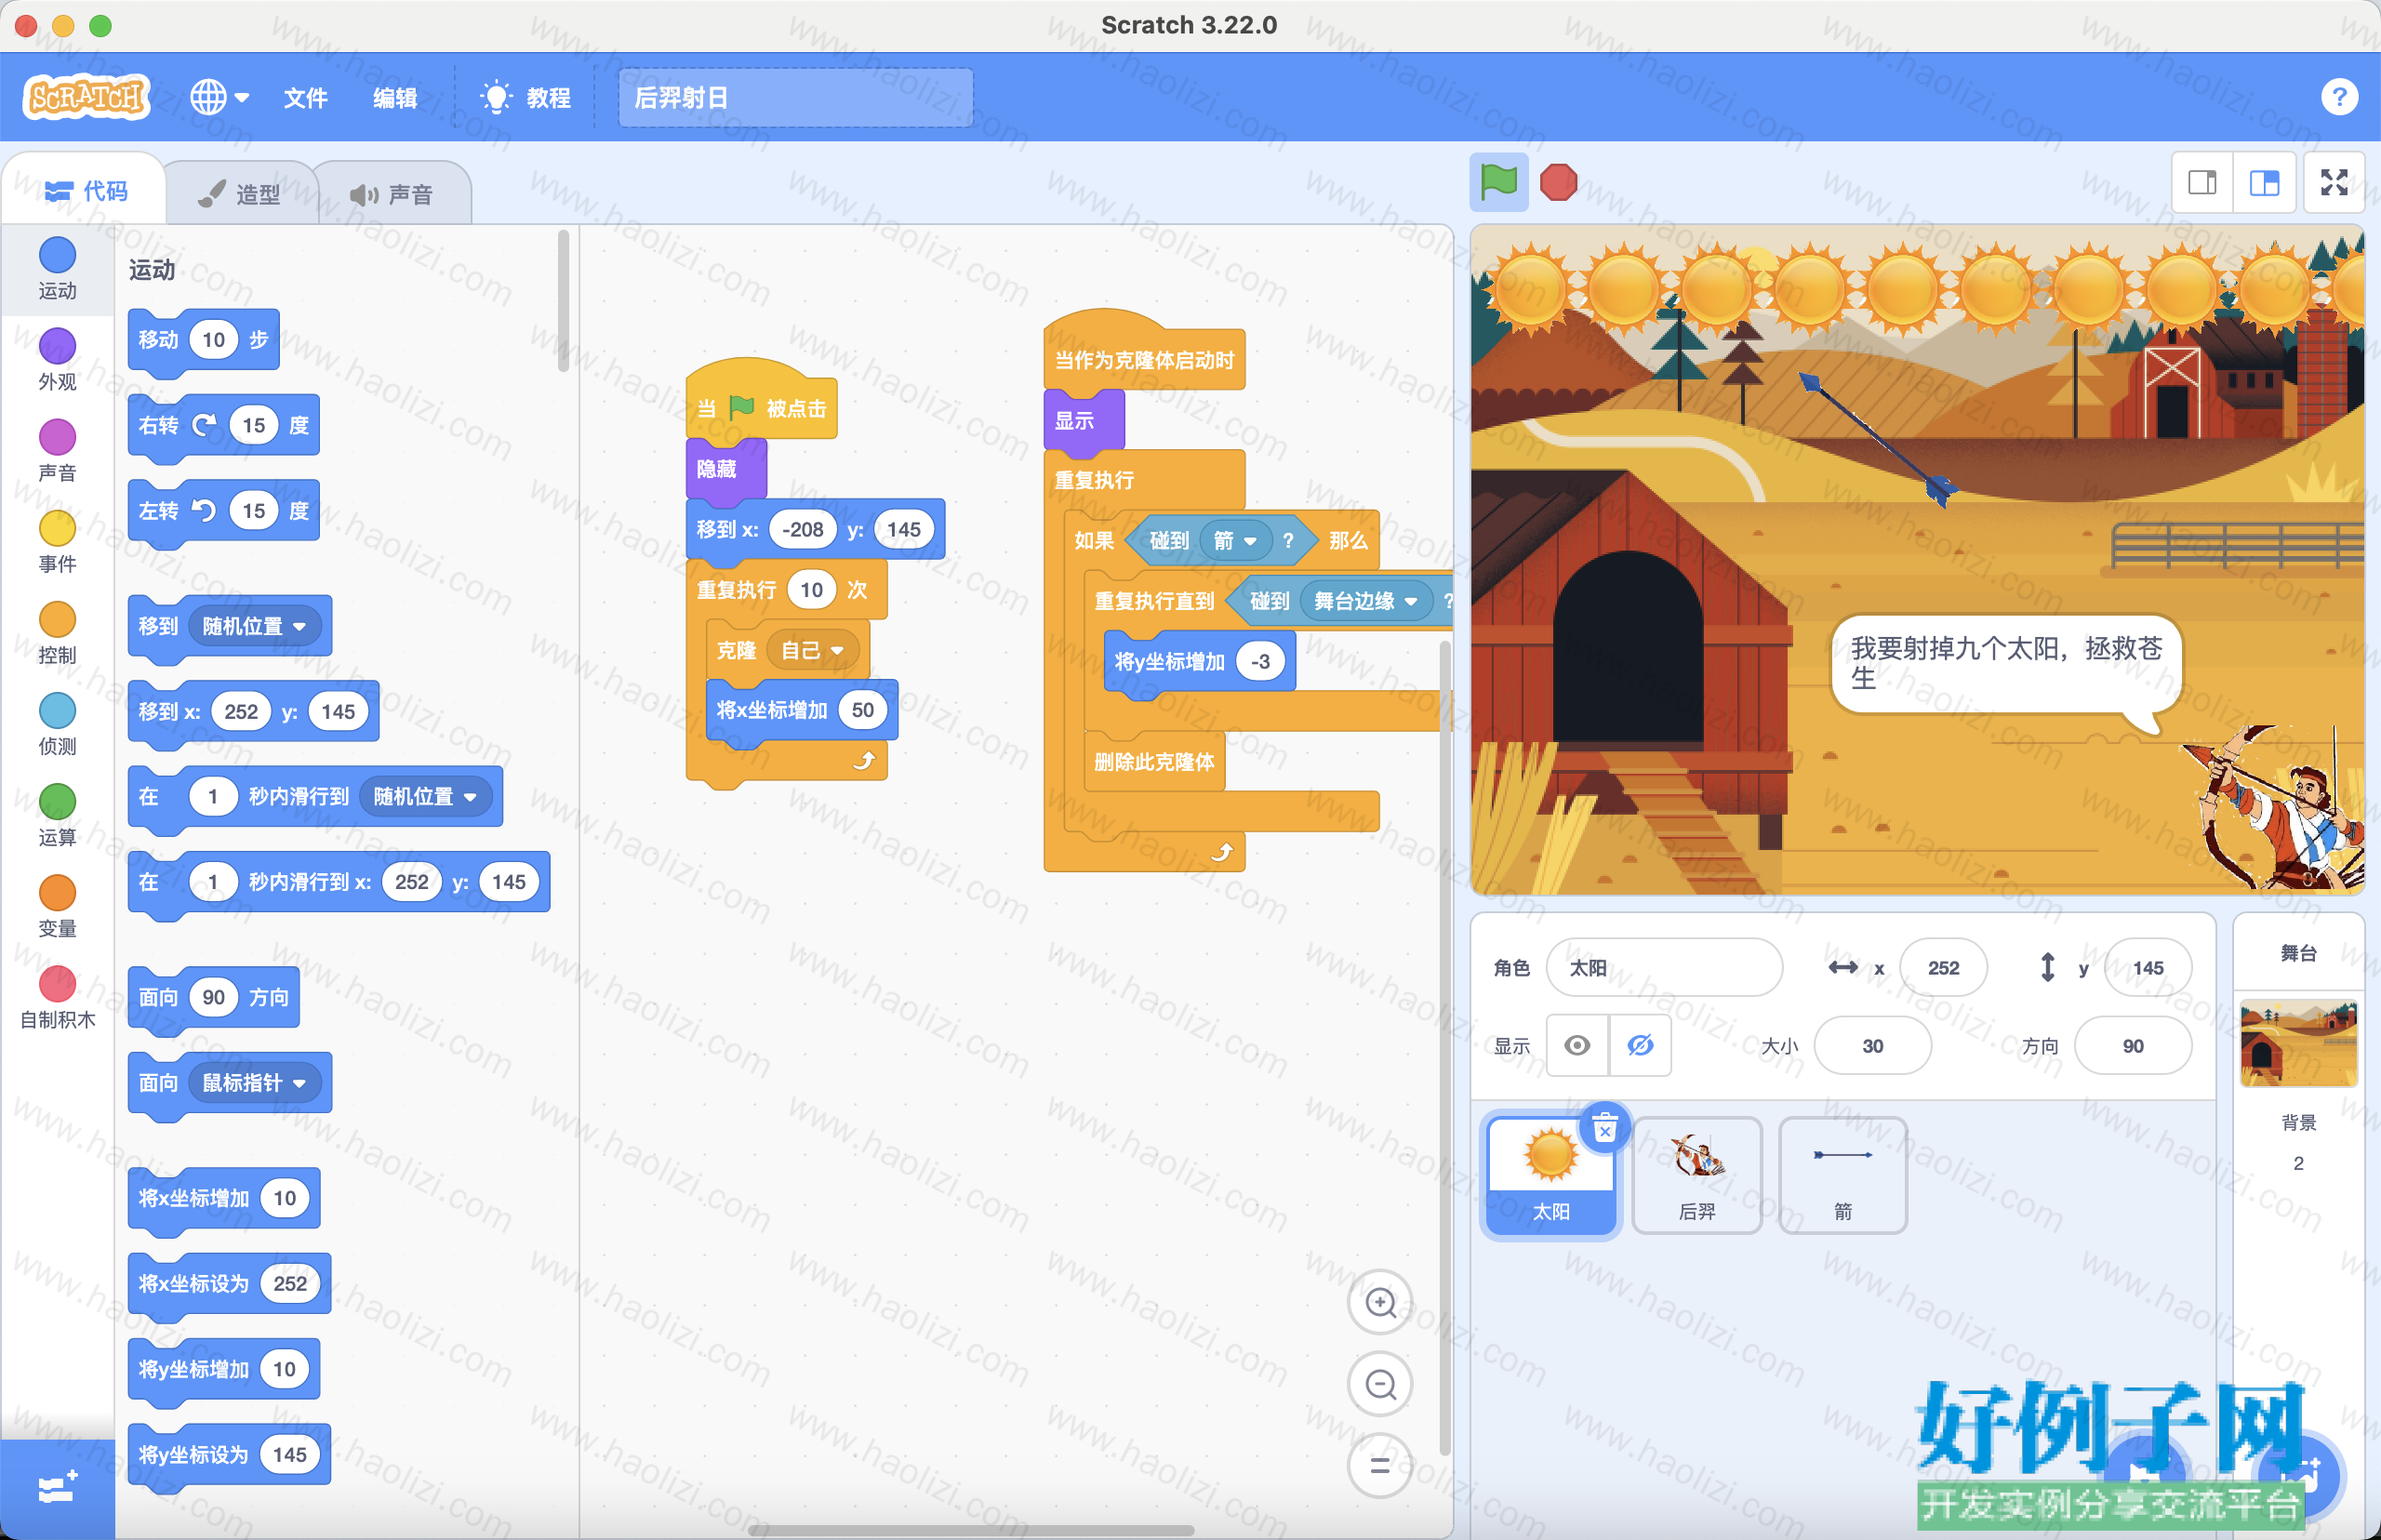Open the language globe menu
The height and width of the screenshot is (1540, 2381).
[219, 97]
